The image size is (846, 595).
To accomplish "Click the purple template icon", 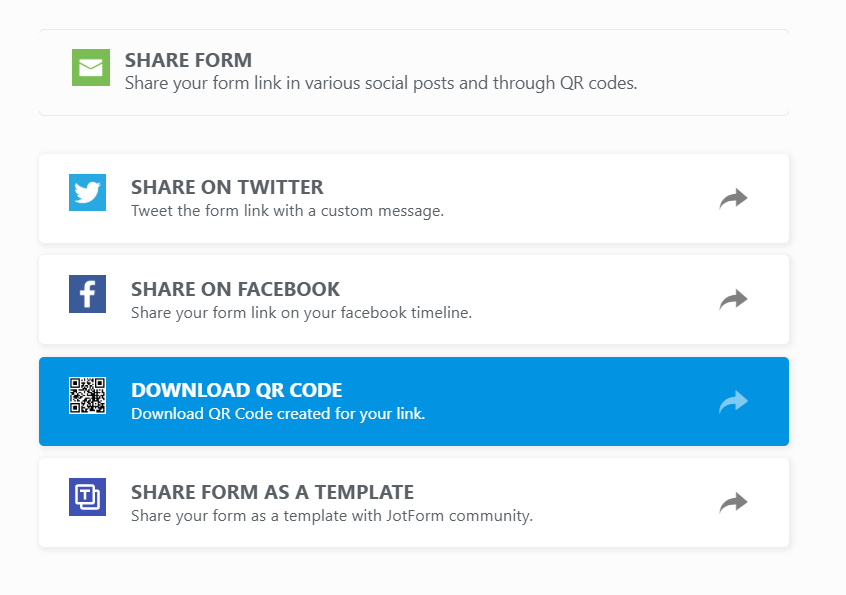I will [87, 497].
